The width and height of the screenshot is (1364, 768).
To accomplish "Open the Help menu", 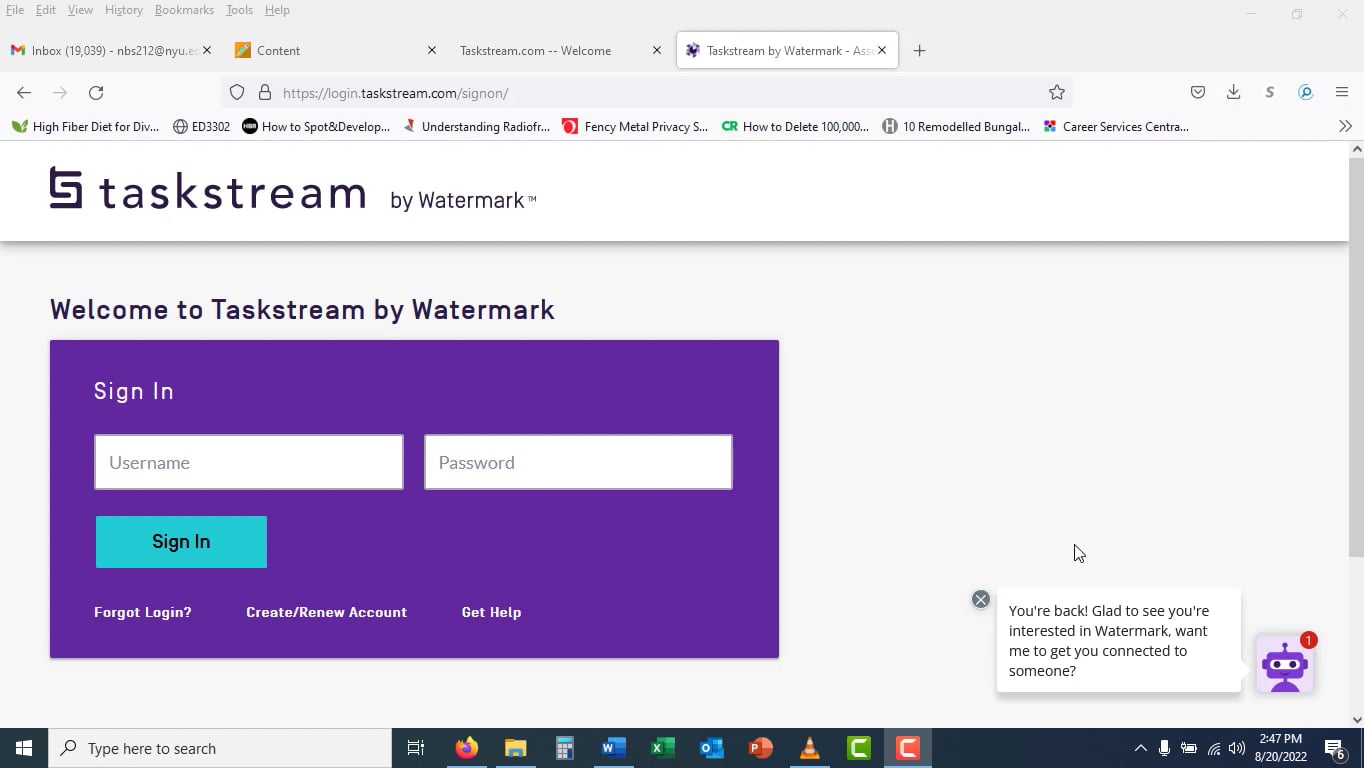I will pyautogui.click(x=277, y=10).
